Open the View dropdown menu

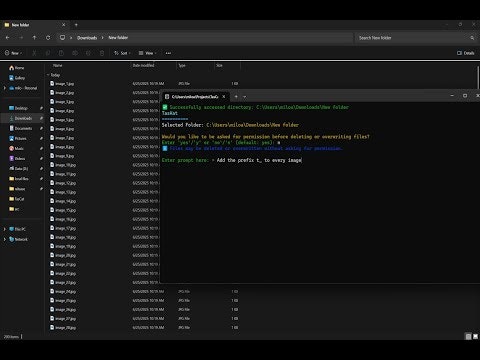tap(147, 53)
